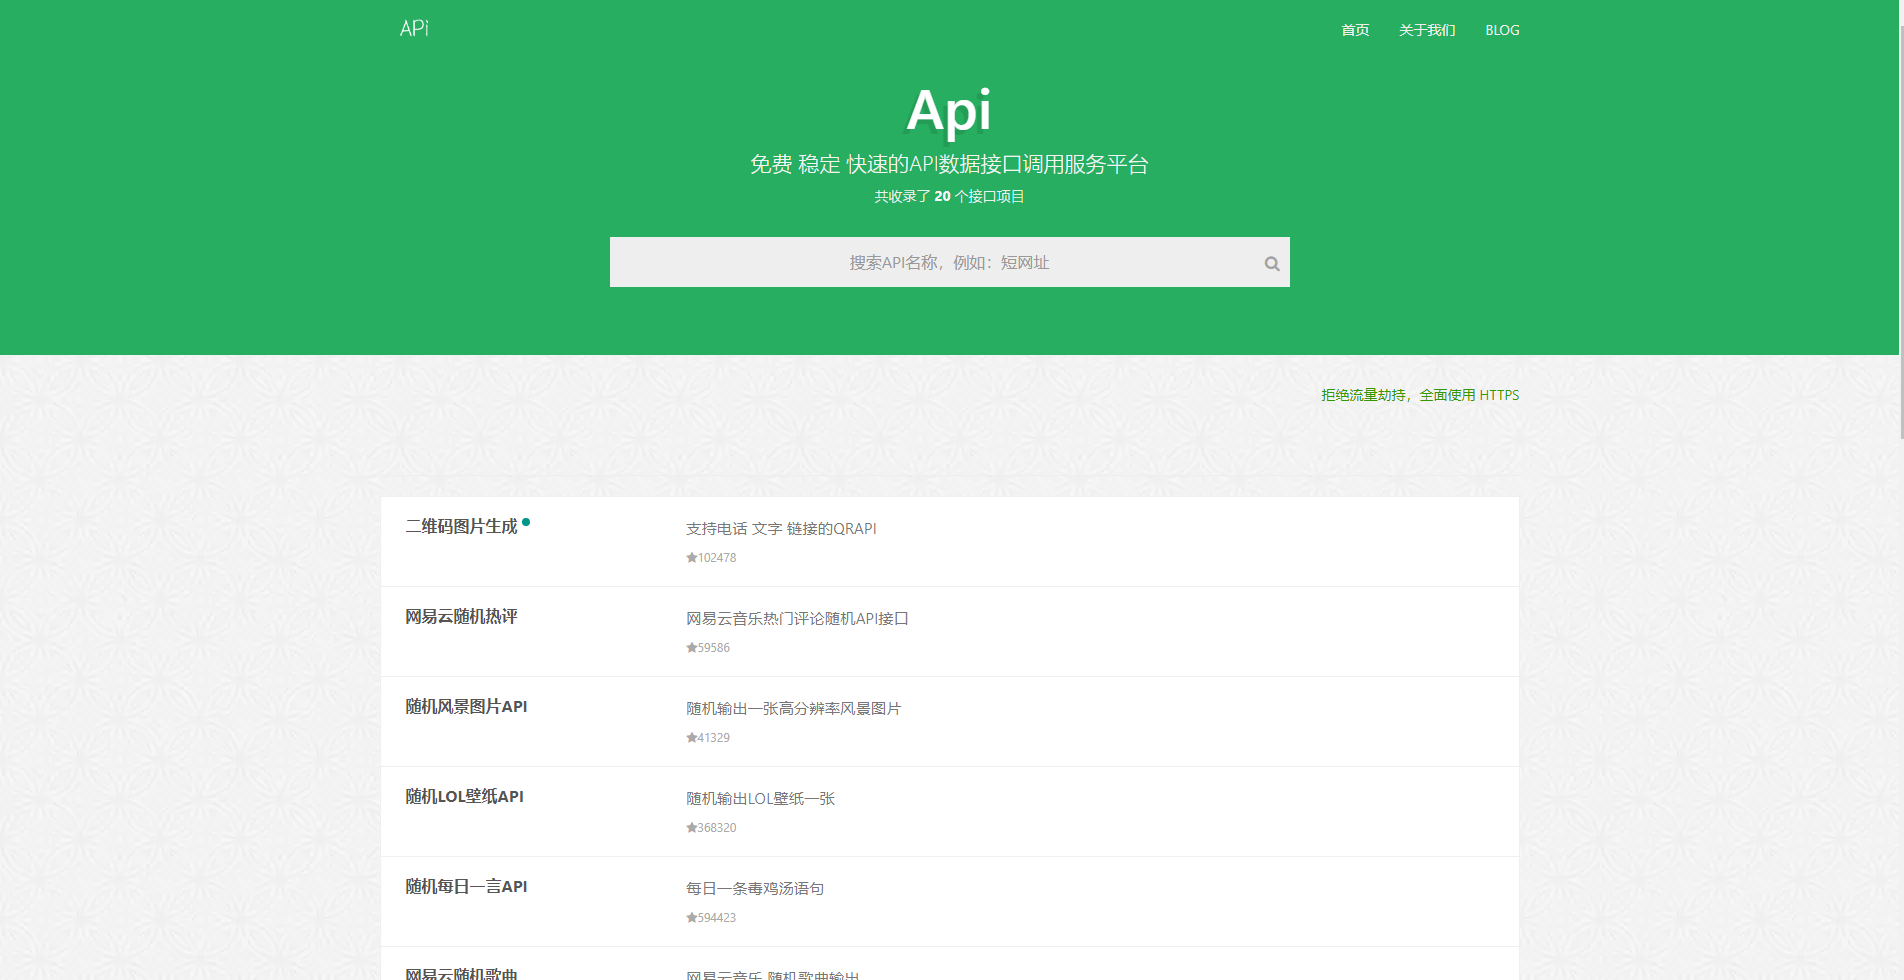Open the 随机每日一言API entry
Screen dimensions: 1904x980
pos(466,887)
